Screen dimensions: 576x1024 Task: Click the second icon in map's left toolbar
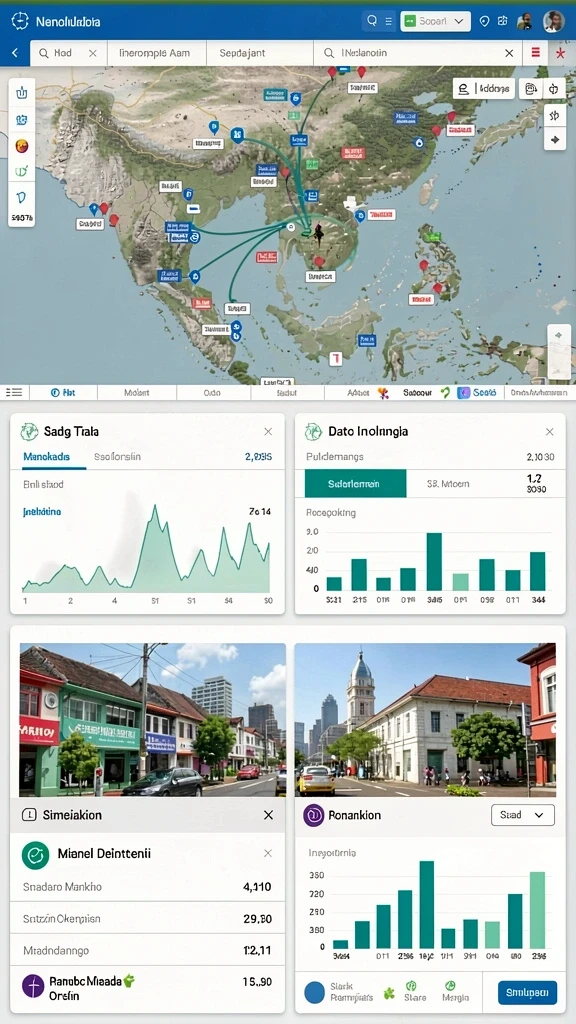coord(22,119)
